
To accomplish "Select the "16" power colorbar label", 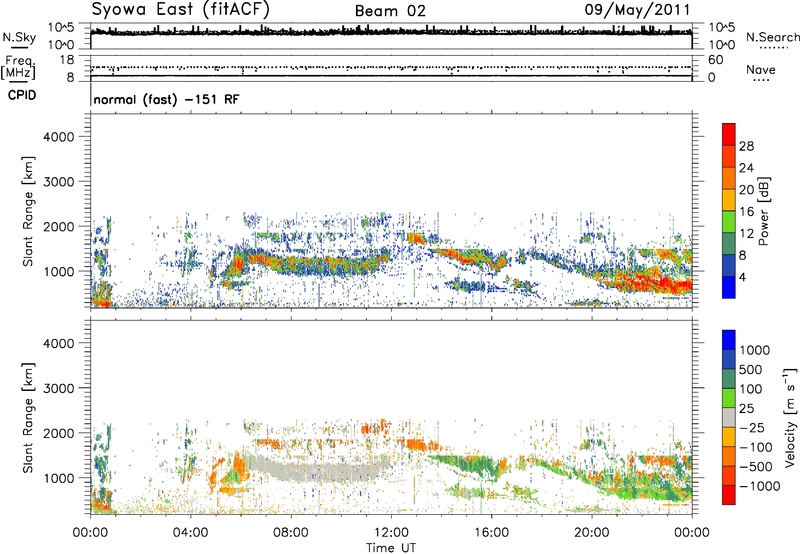I will [746, 212].
